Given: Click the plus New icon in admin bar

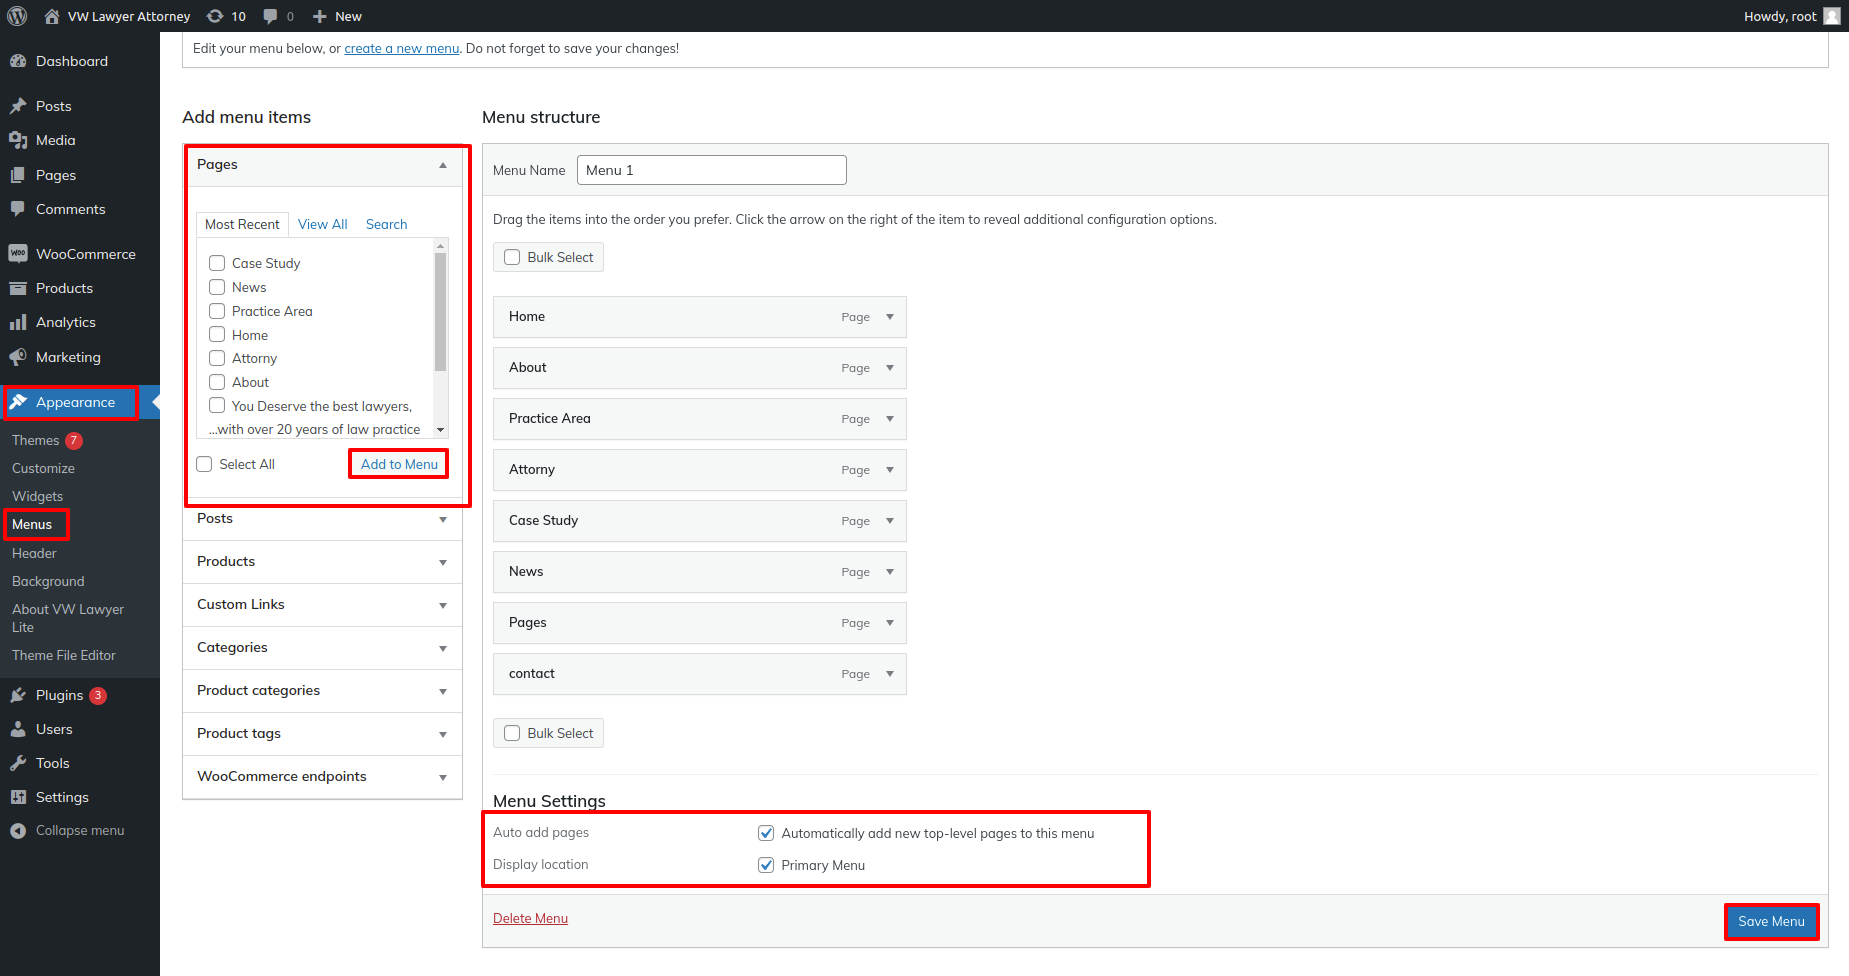Looking at the screenshot, I should click(319, 16).
